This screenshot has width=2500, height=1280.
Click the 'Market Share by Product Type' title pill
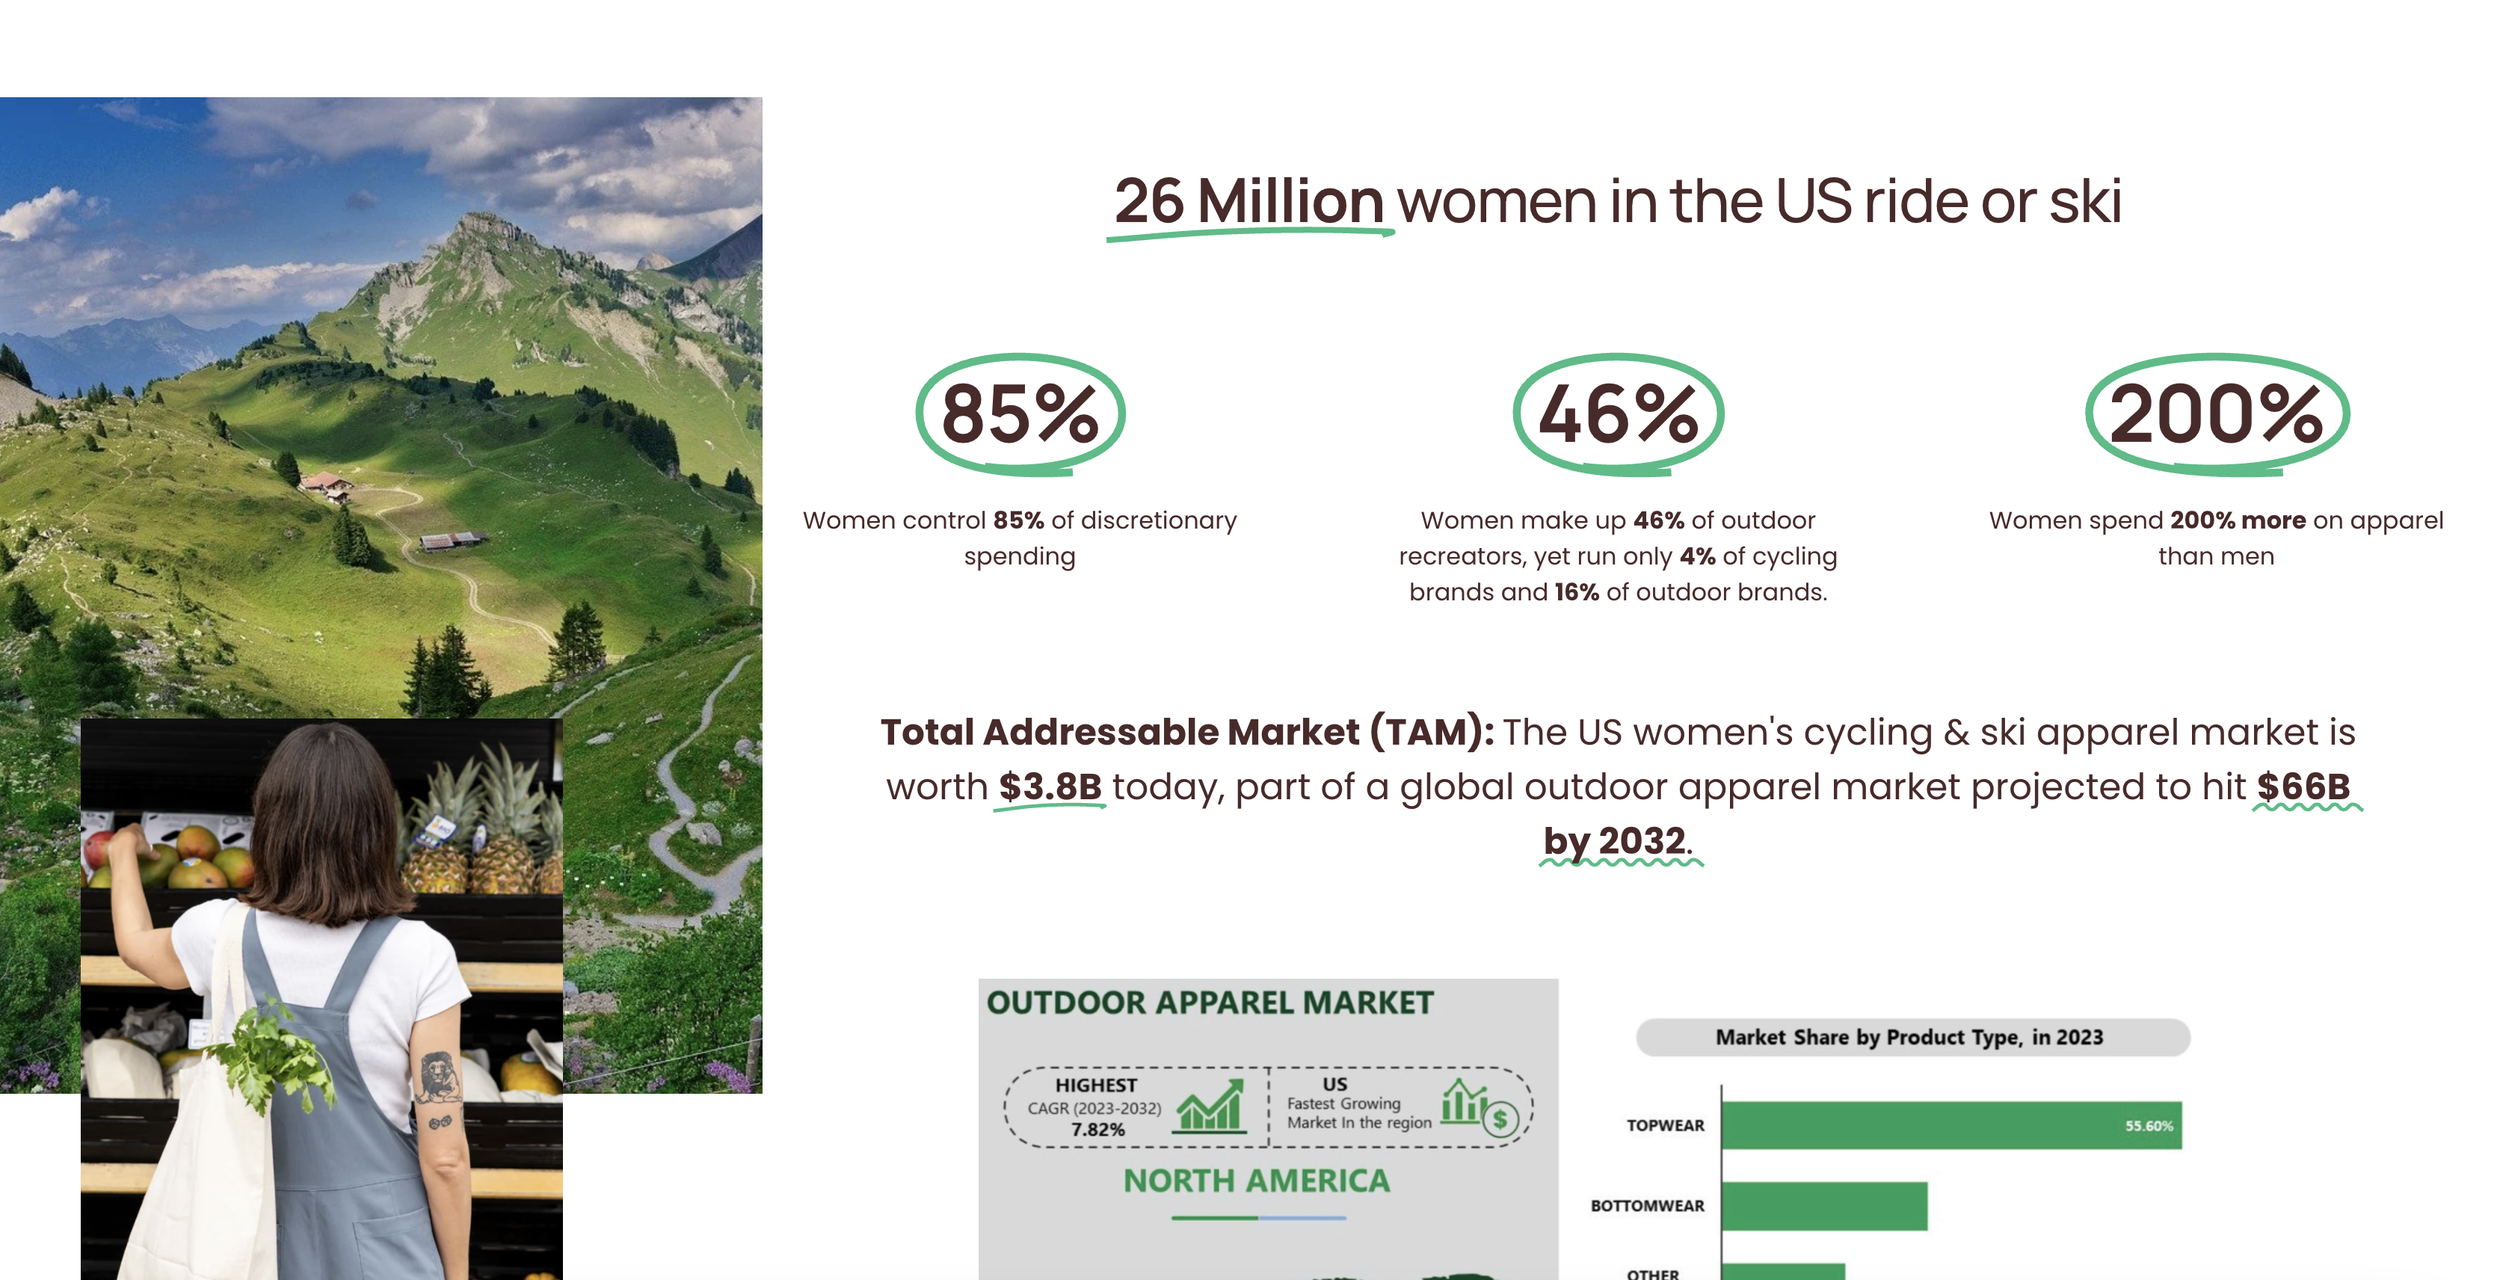[x=1911, y=1037]
